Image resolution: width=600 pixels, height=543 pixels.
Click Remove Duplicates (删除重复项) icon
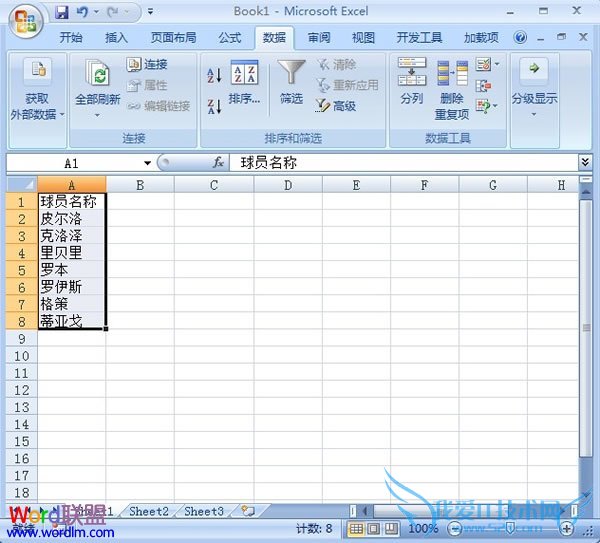pos(452,82)
